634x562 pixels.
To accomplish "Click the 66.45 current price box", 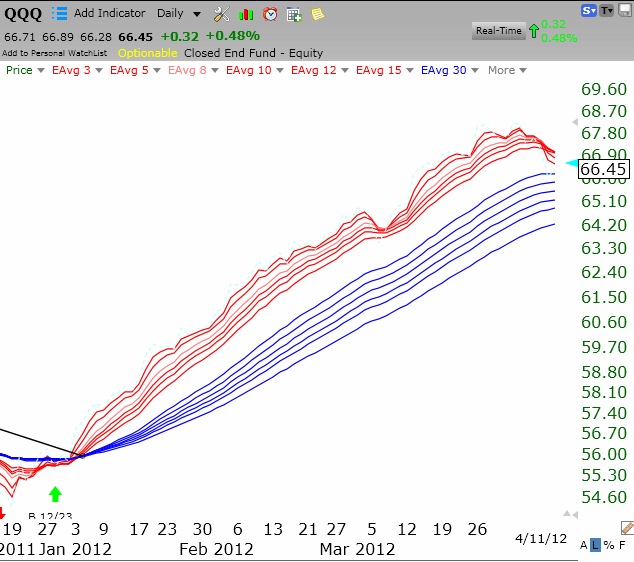I will tap(604, 169).
